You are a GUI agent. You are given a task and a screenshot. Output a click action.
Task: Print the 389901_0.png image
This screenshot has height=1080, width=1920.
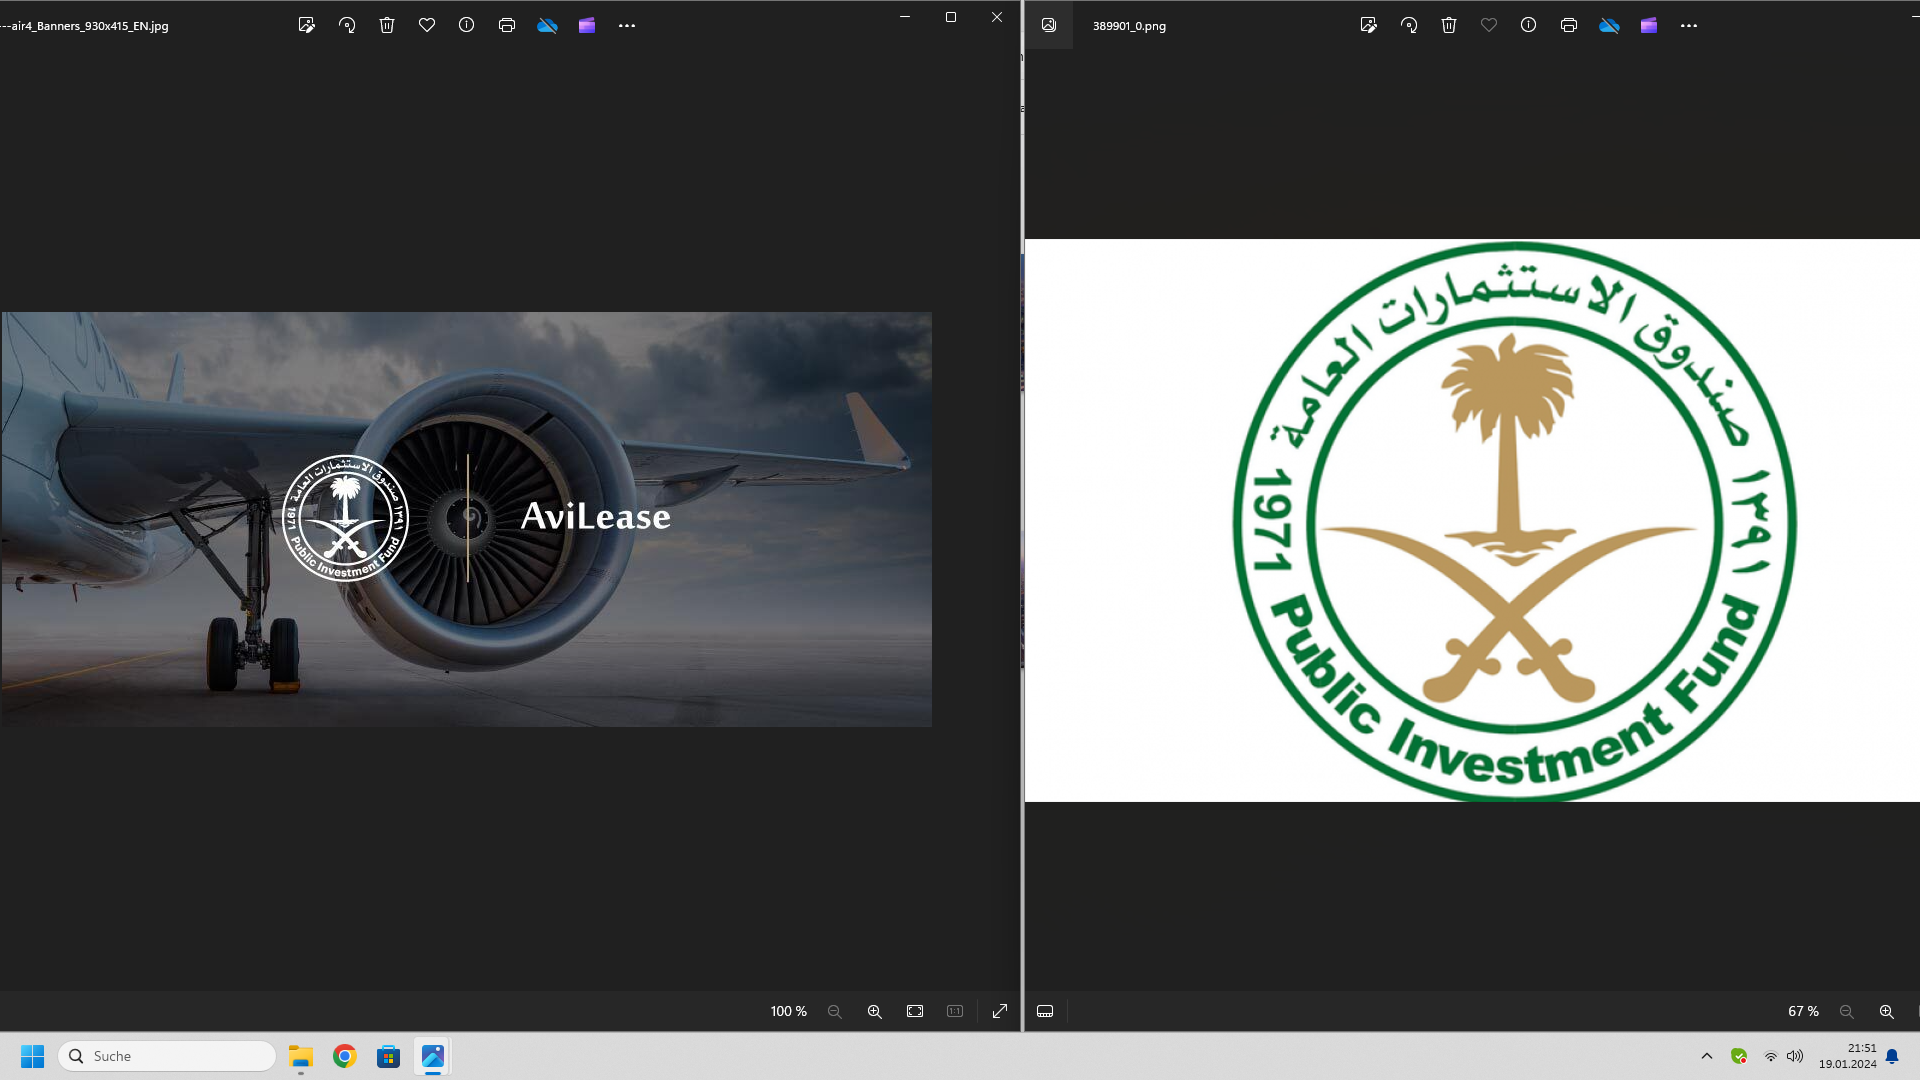[x=1569, y=26]
